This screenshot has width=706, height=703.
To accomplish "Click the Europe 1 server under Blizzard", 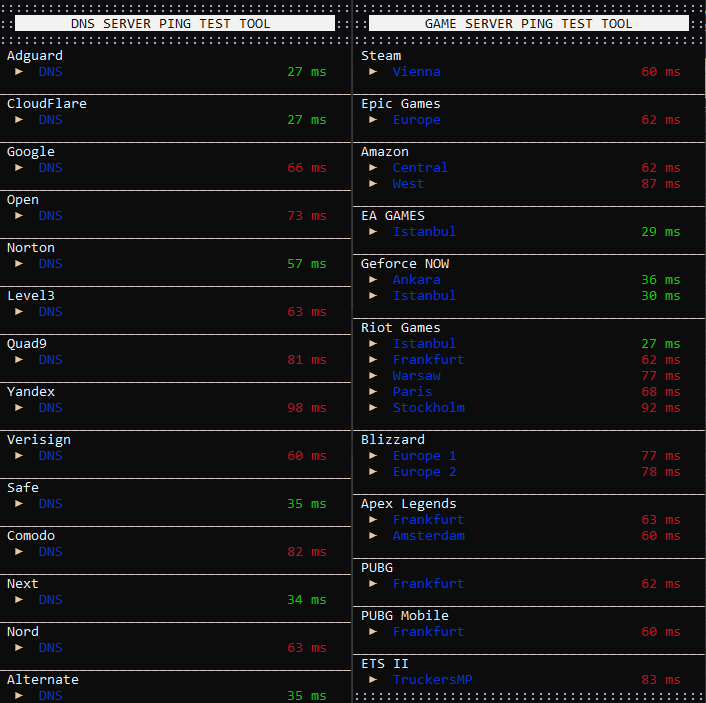I will (424, 456).
